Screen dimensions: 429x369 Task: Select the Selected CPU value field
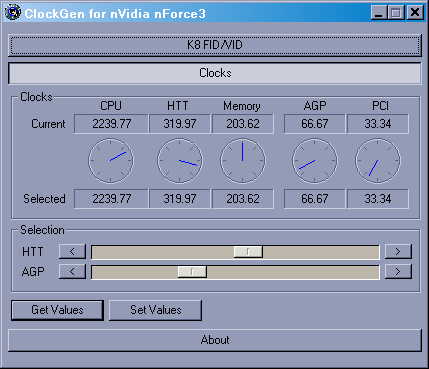point(111,199)
